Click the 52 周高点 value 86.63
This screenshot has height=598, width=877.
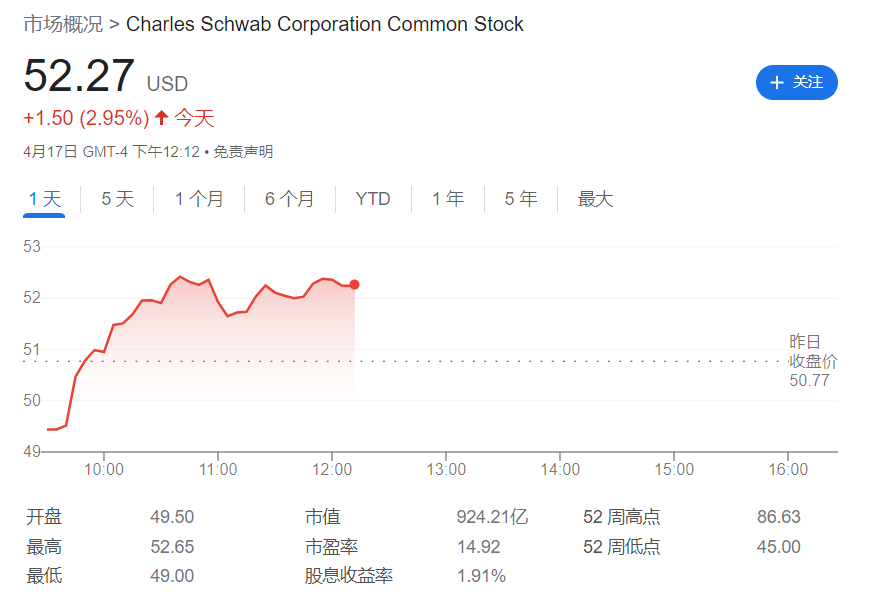[779, 517]
